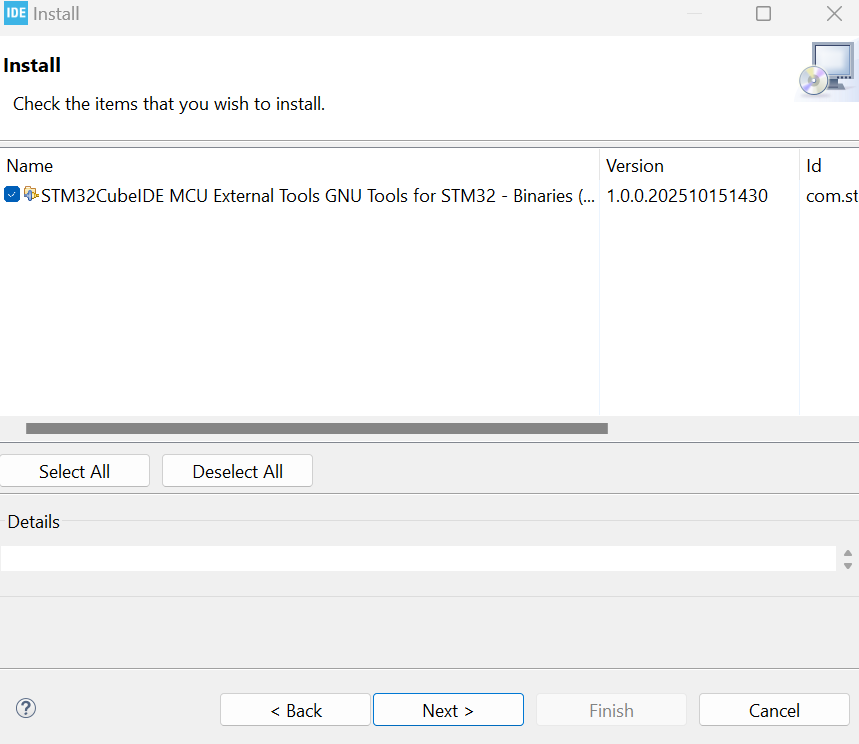Close the Install dialog window
Image resolution: width=859 pixels, height=744 pixels.
834,14
